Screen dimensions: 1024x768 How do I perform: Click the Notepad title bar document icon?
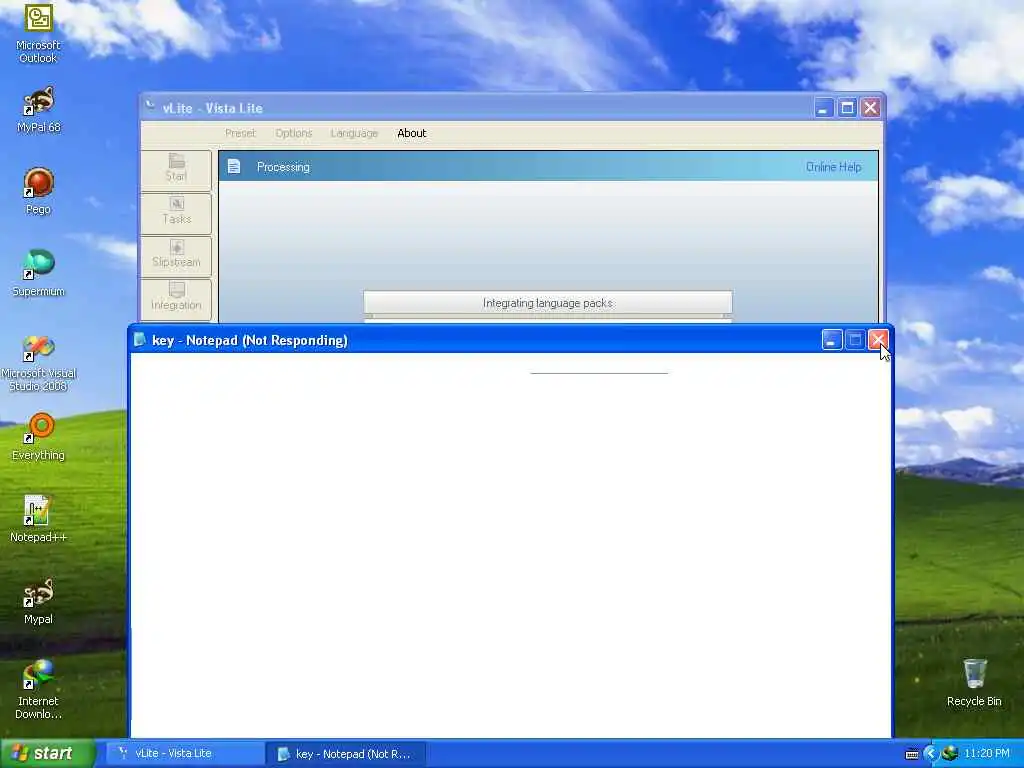pos(139,339)
